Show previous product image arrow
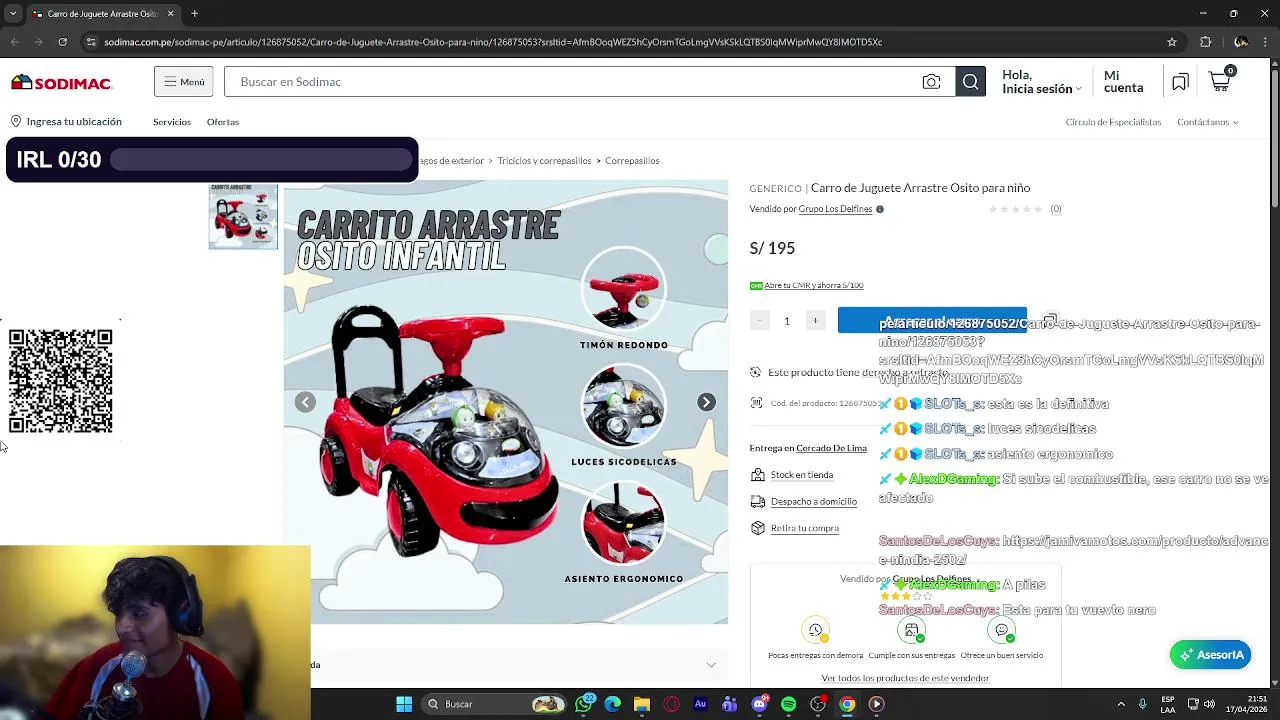The width and height of the screenshot is (1280, 720). (305, 402)
